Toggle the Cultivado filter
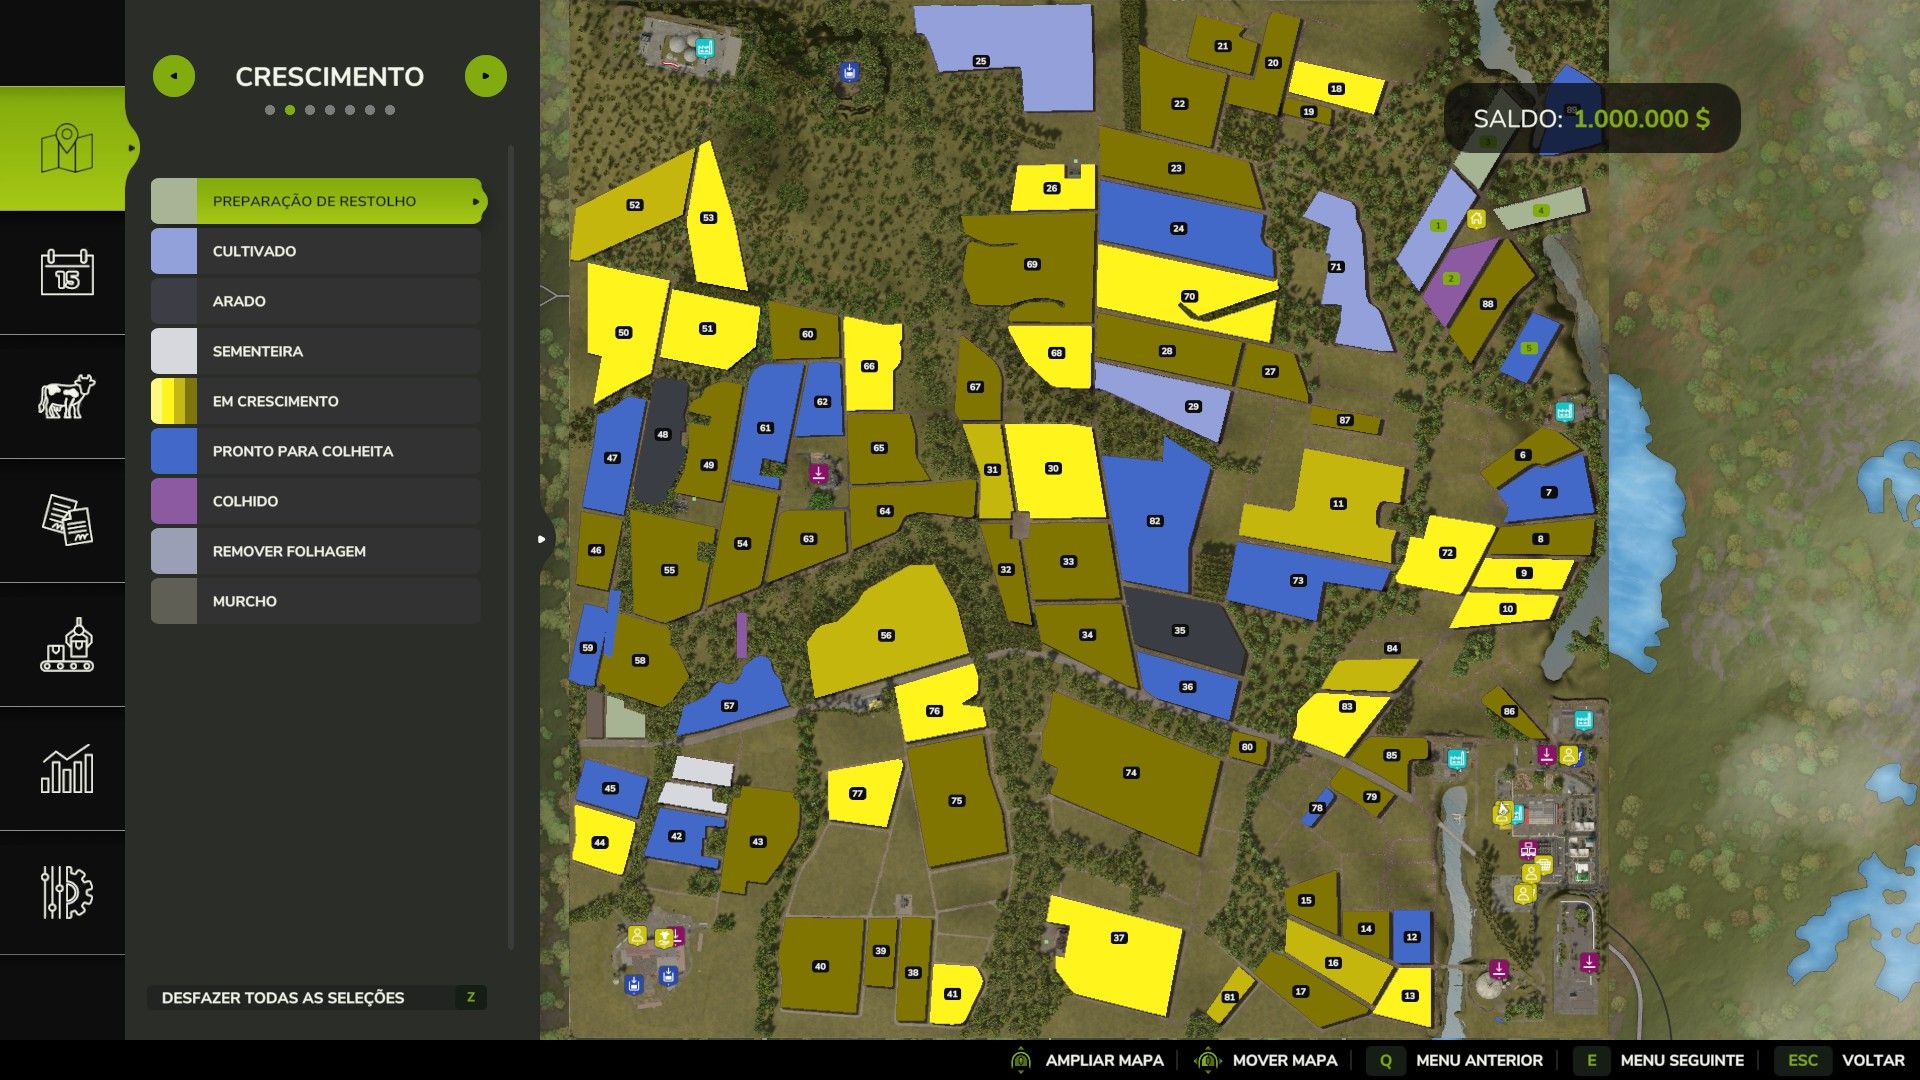Viewport: 1920px width, 1080px height. 316,251
